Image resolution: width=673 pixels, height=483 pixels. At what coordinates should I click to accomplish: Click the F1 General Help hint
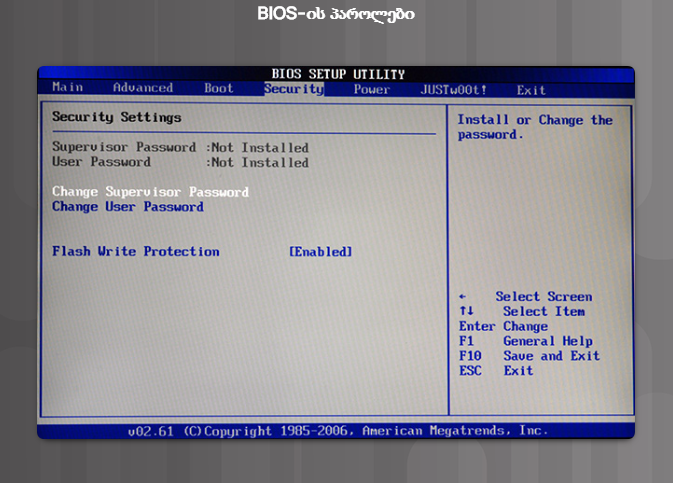click(x=525, y=341)
